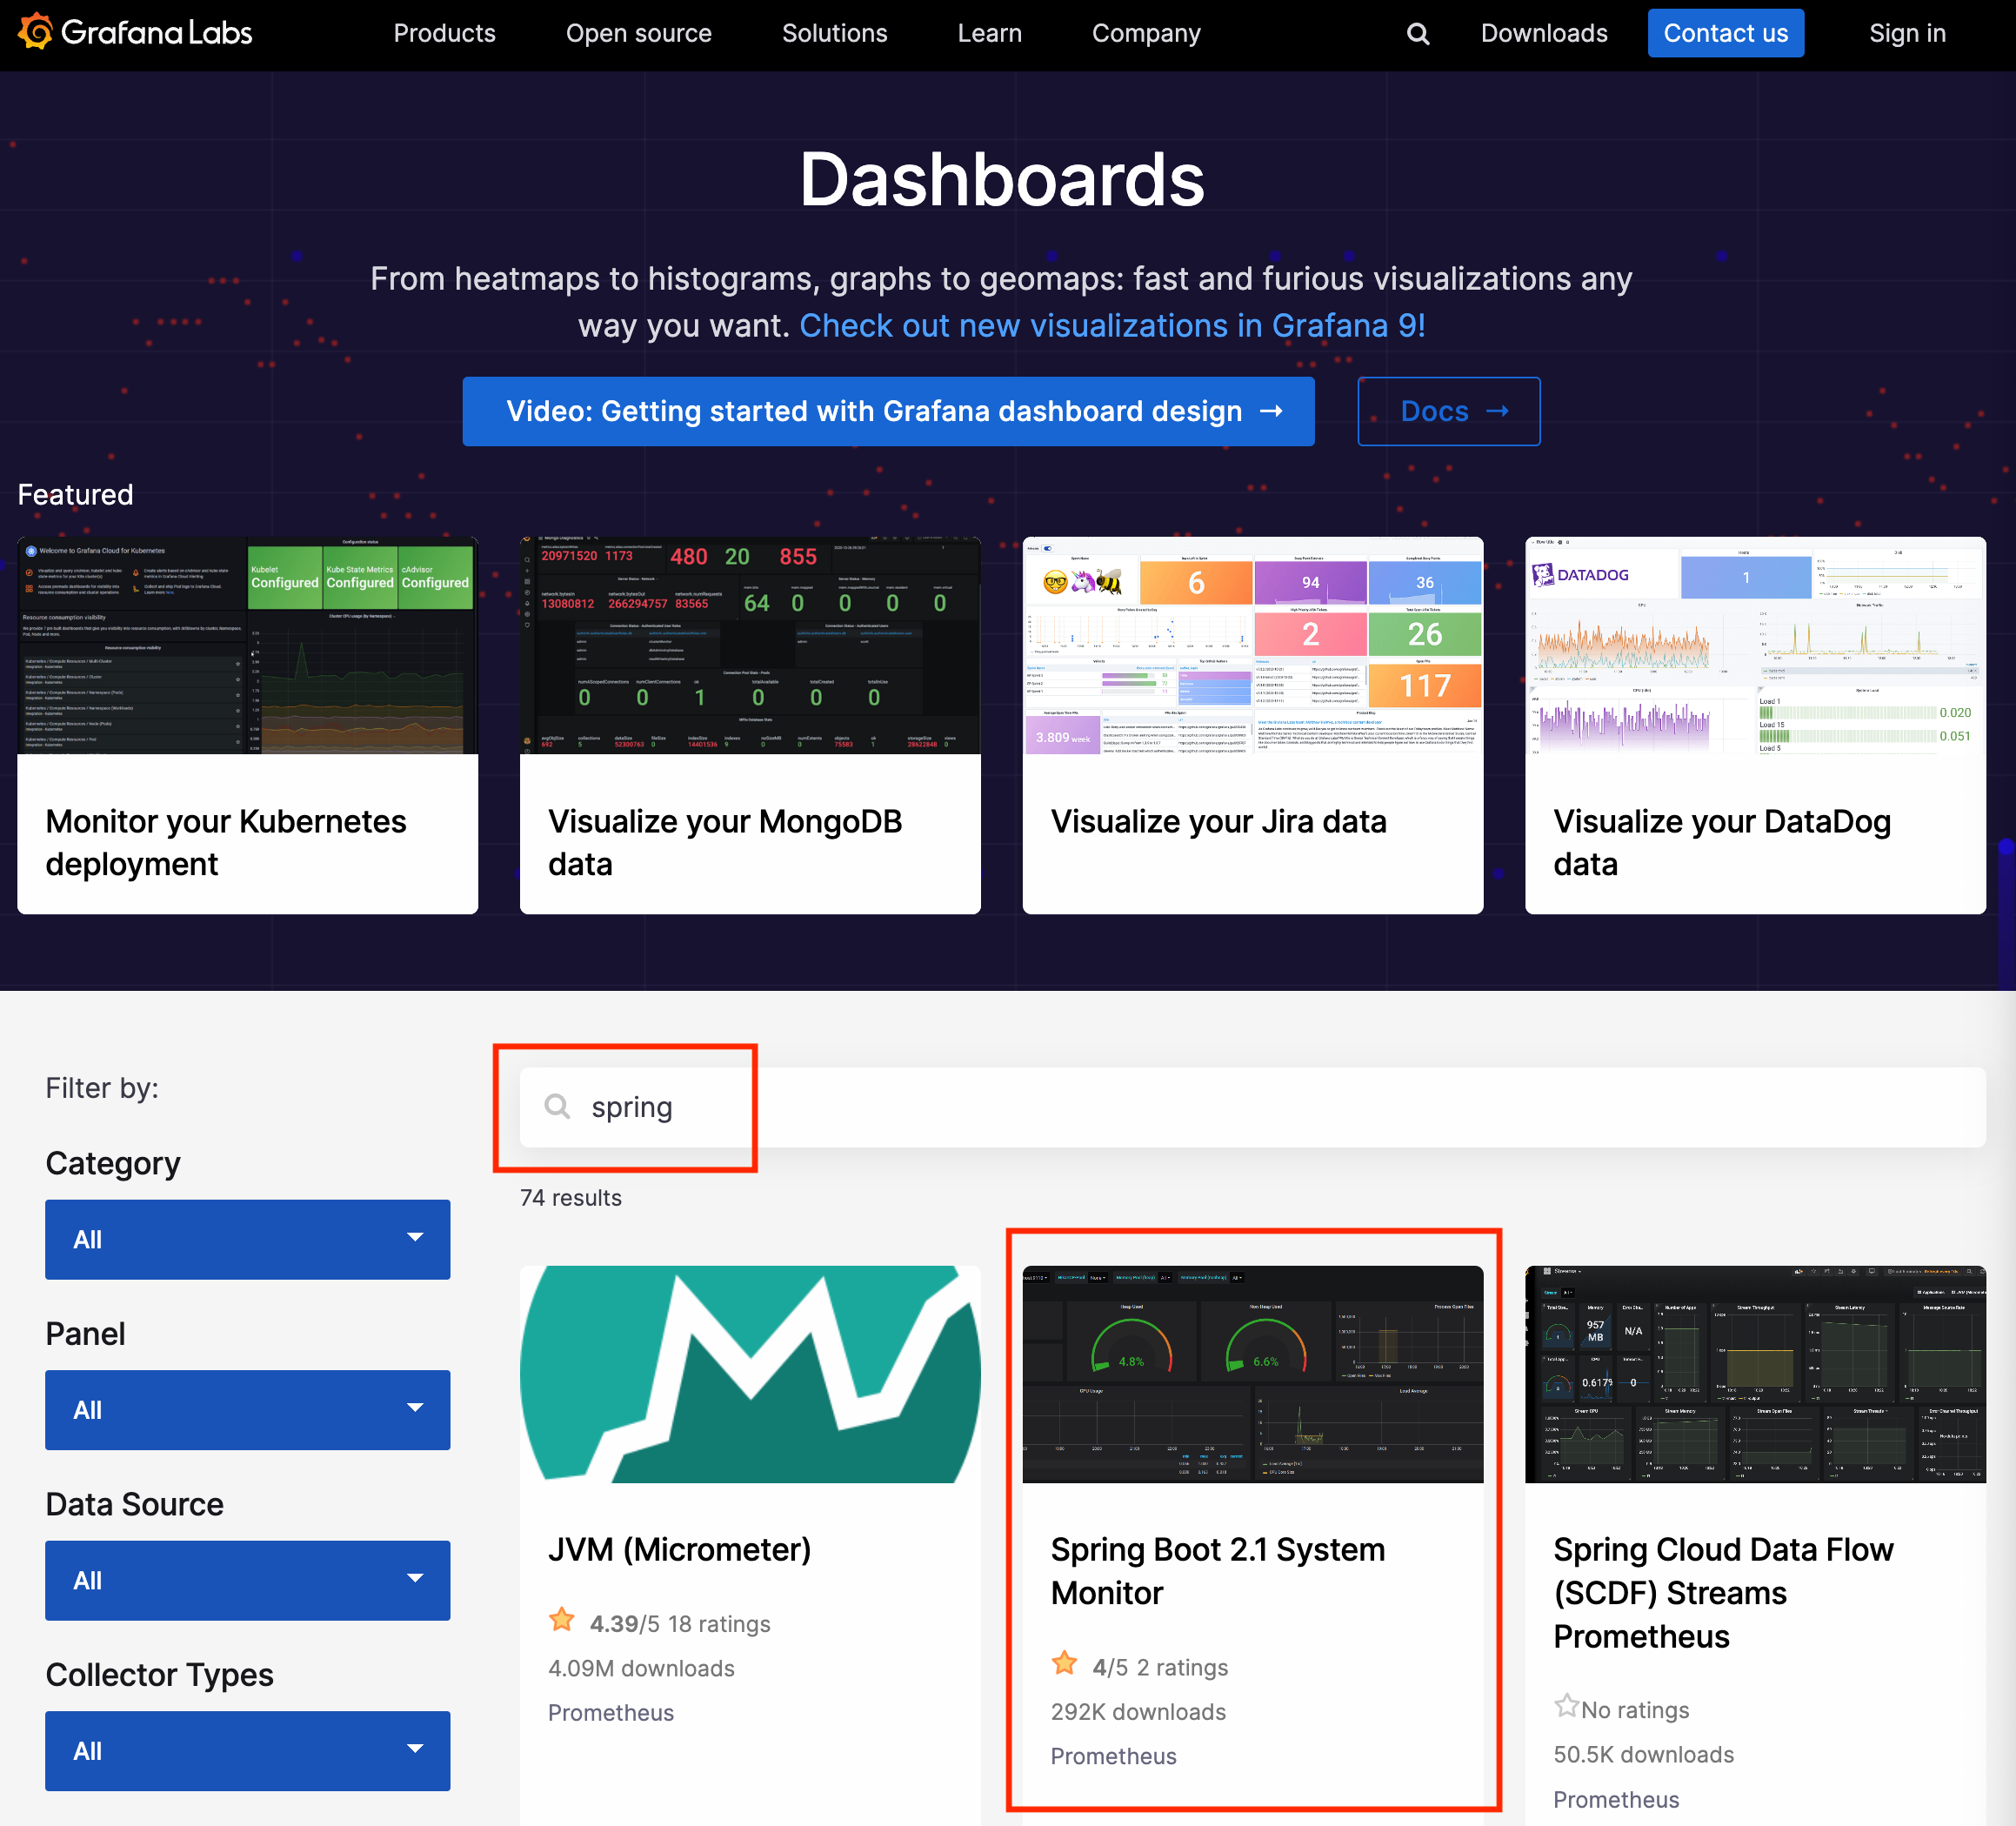2016x1826 pixels.
Task: Open the Collector Types dropdown
Action: click(247, 1750)
